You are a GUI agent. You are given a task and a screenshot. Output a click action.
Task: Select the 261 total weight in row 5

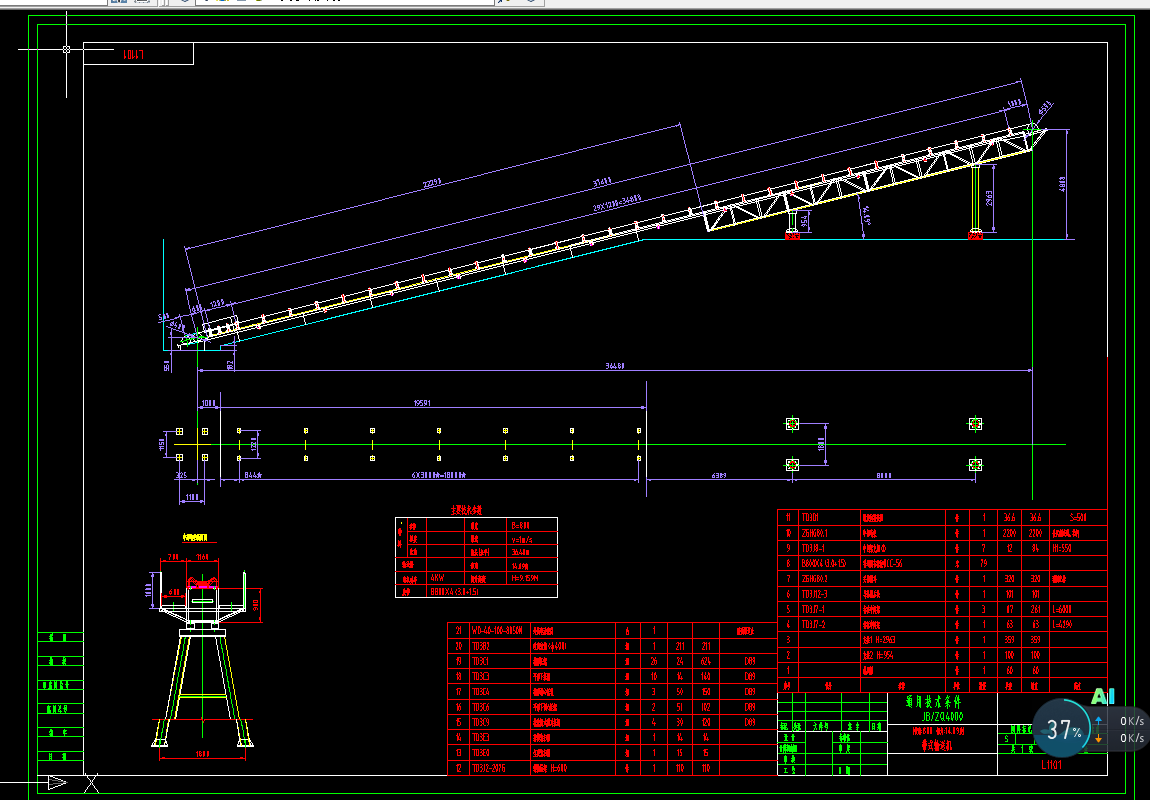[x=1035, y=609]
